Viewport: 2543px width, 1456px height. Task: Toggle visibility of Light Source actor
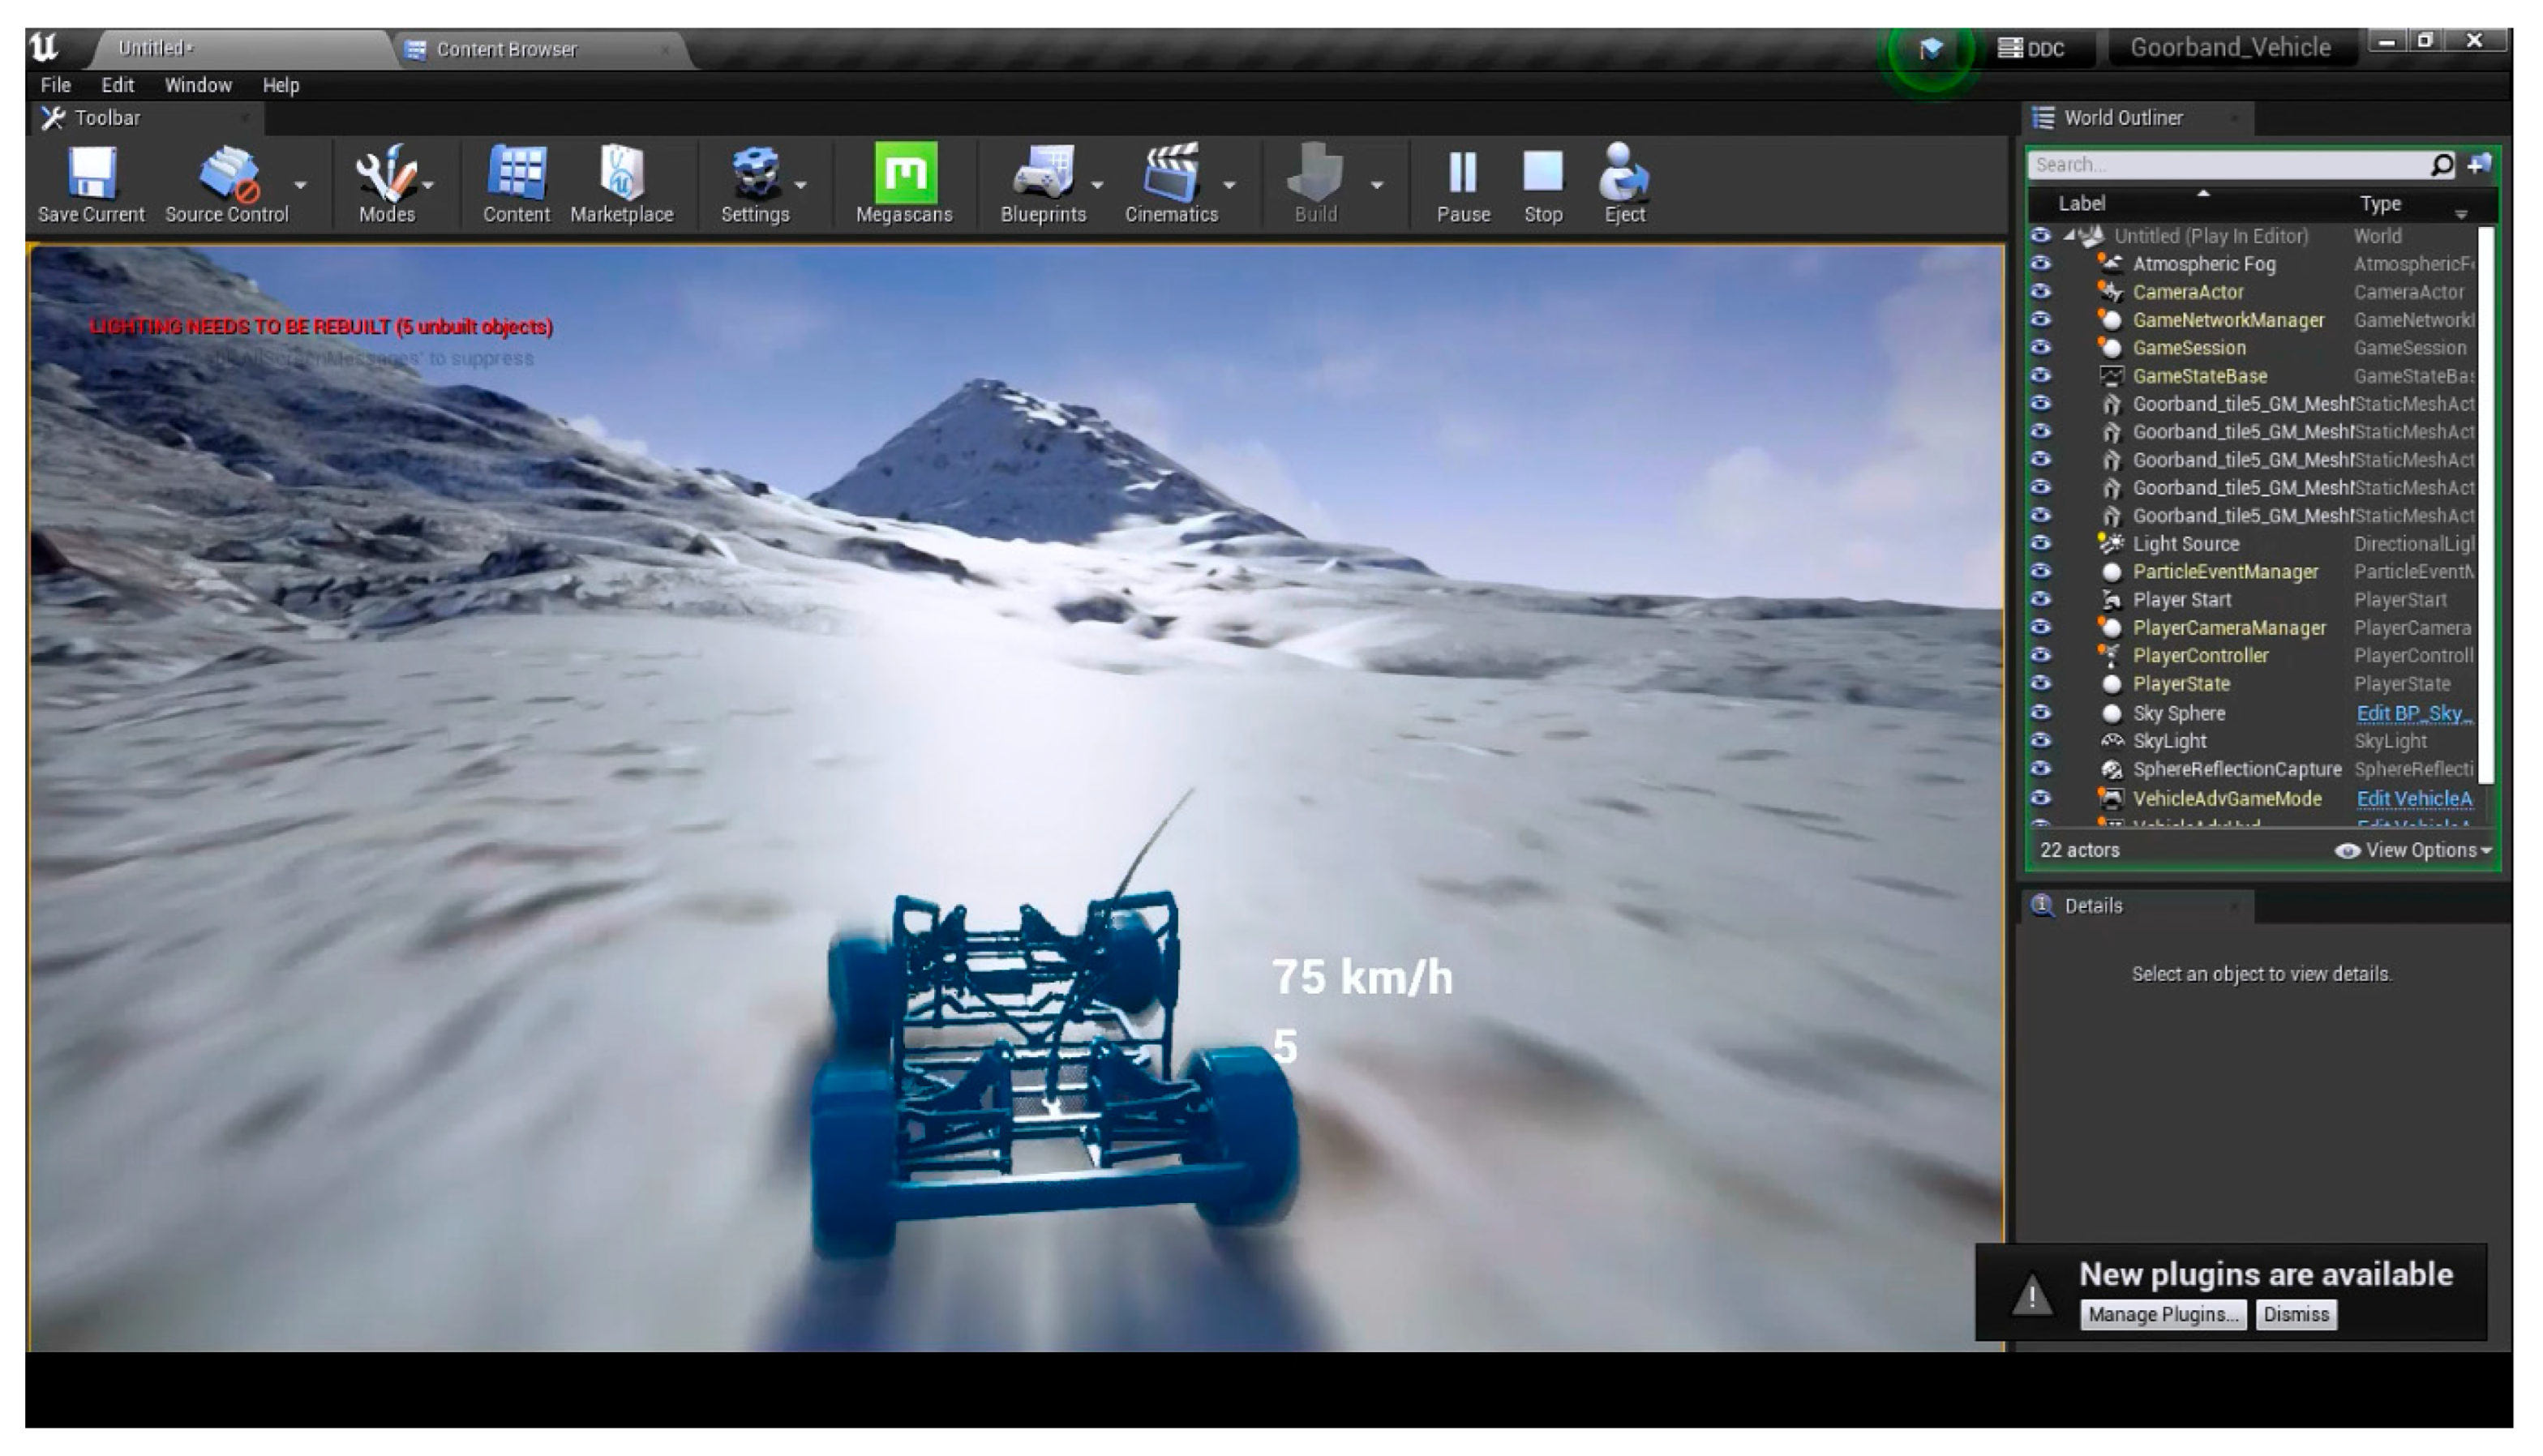(x=2040, y=544)
